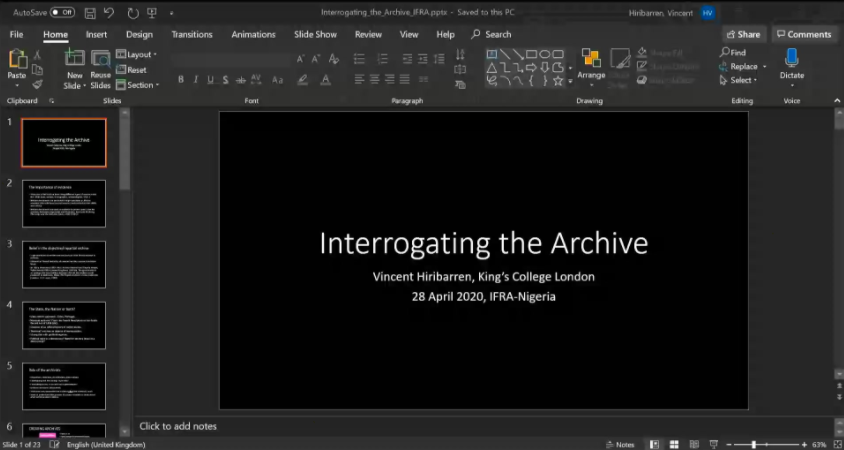The image size is (844, 450).
Task: Click the Text Direction icon
Action: pos(460,54)
